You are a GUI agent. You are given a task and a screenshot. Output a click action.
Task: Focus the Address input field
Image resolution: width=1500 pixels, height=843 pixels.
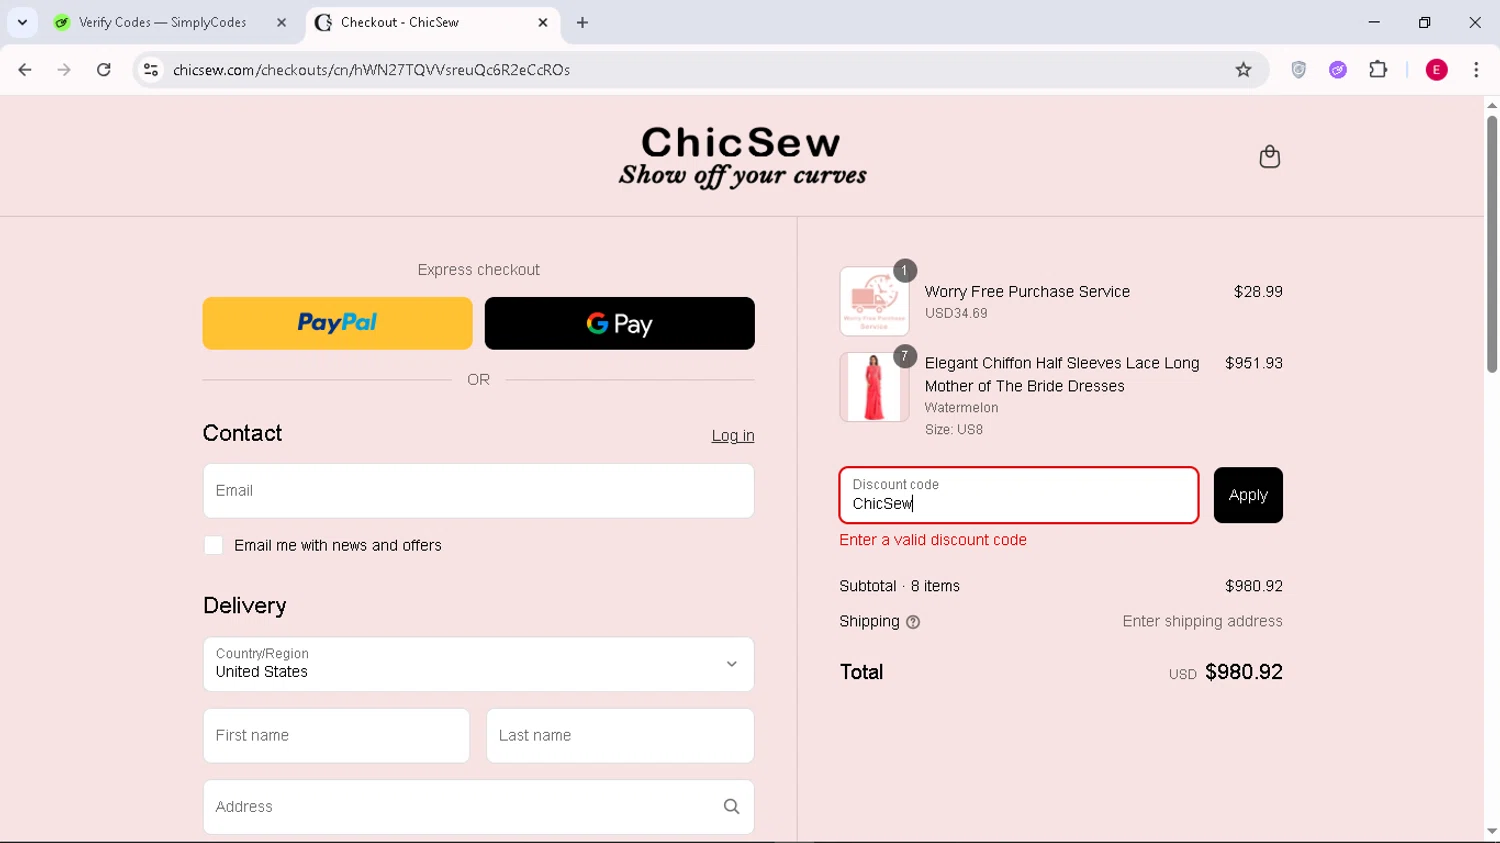[x=479, y=807]
